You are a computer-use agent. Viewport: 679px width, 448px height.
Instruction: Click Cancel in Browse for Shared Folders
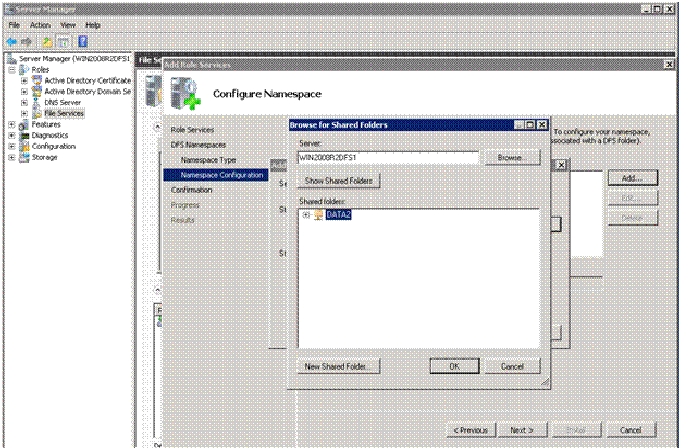coord(512,366)
